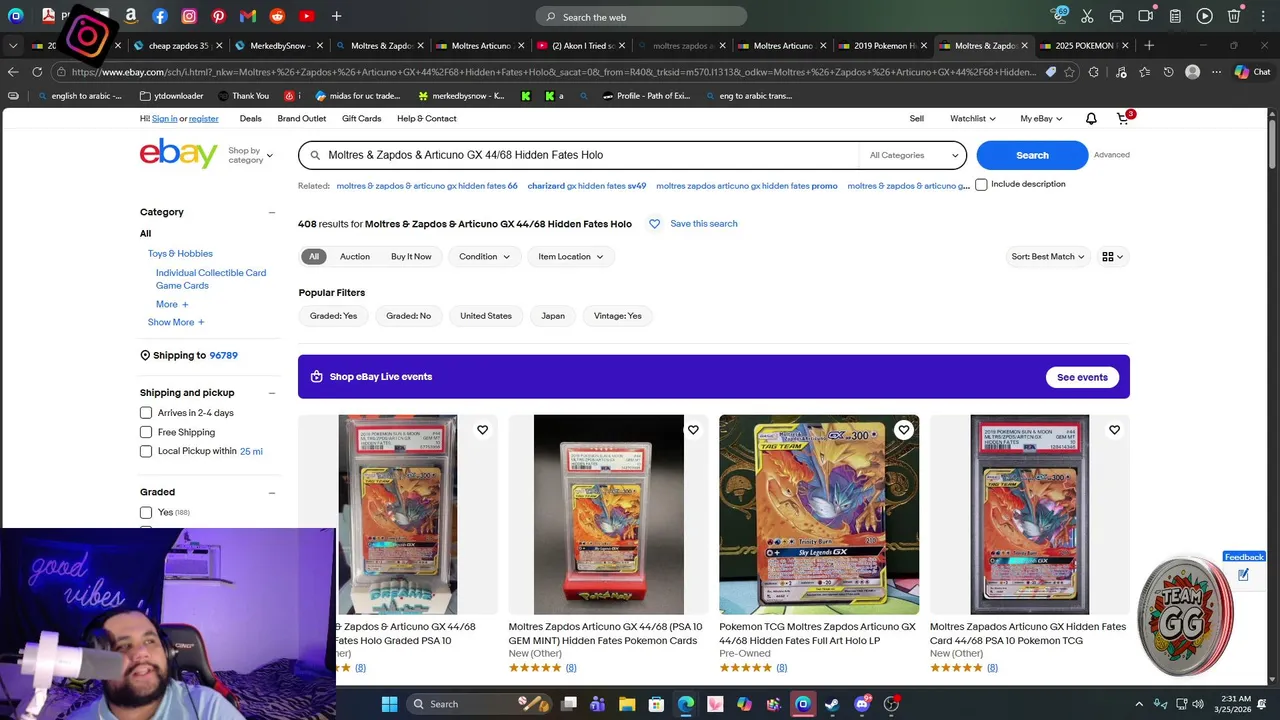Open the Facebook shortcut icon

click(x=160, y=16)
